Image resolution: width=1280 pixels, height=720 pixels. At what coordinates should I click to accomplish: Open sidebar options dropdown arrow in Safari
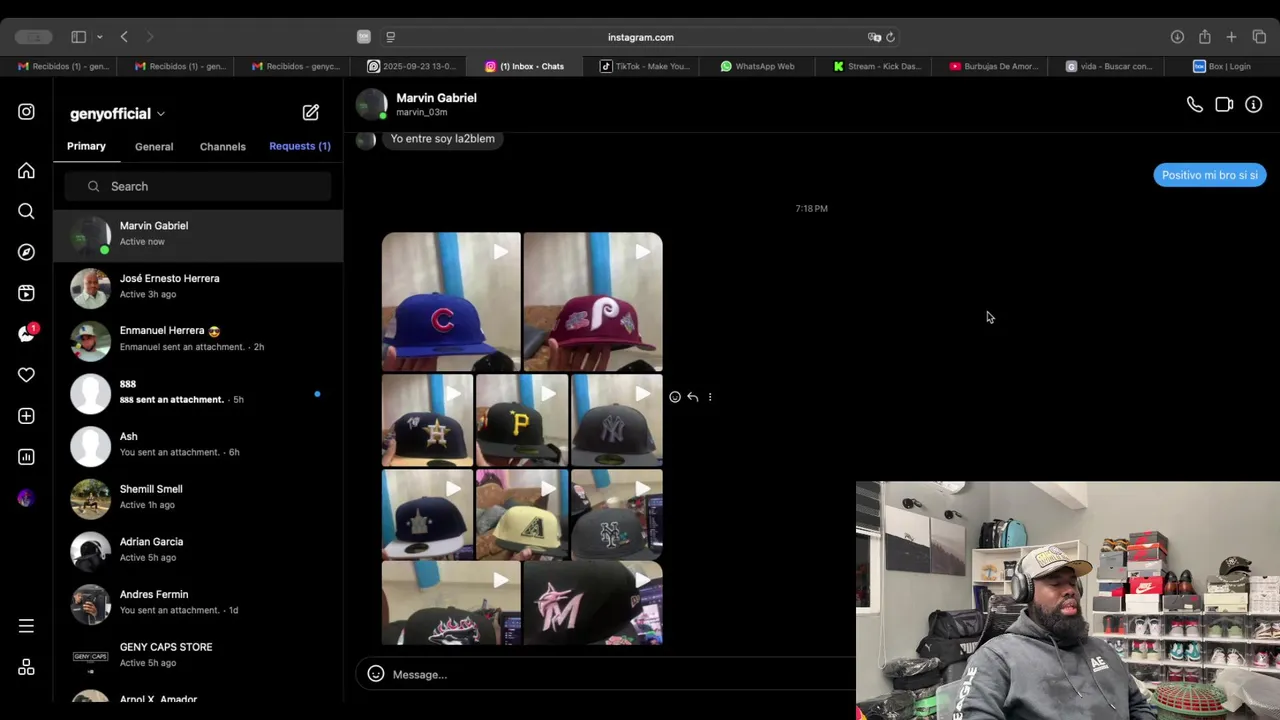tap(99, 37)
